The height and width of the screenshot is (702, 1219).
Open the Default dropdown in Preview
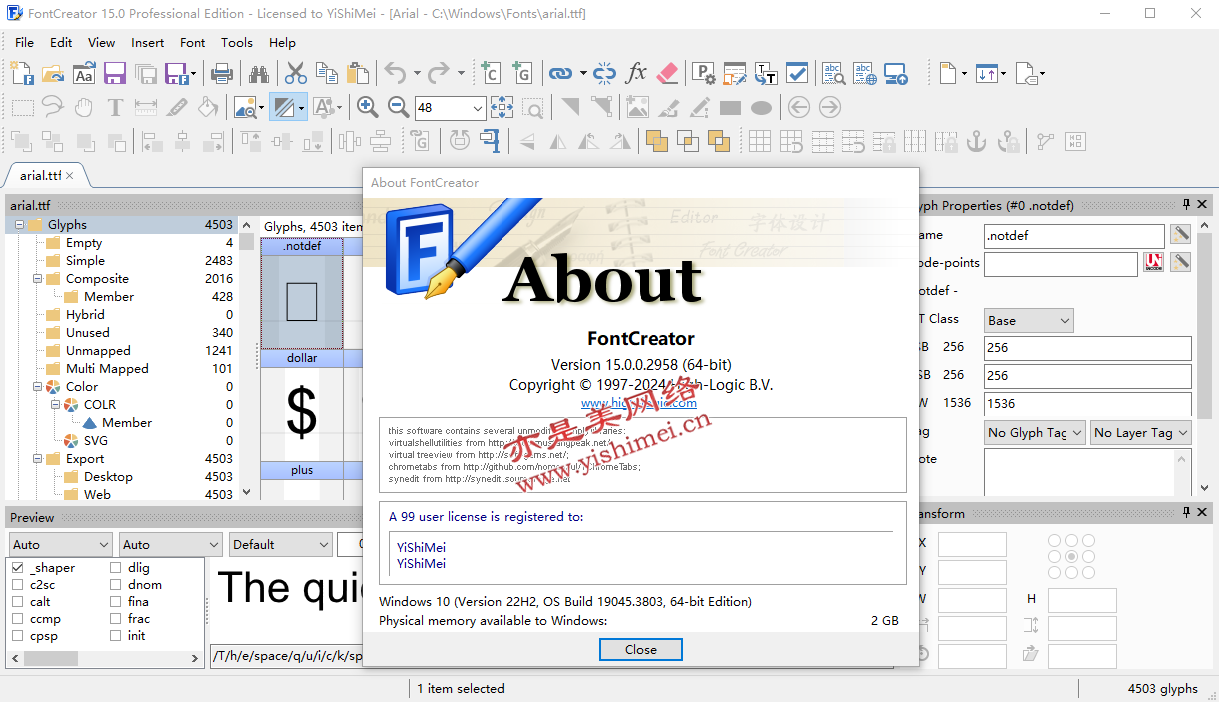(280, 545)
